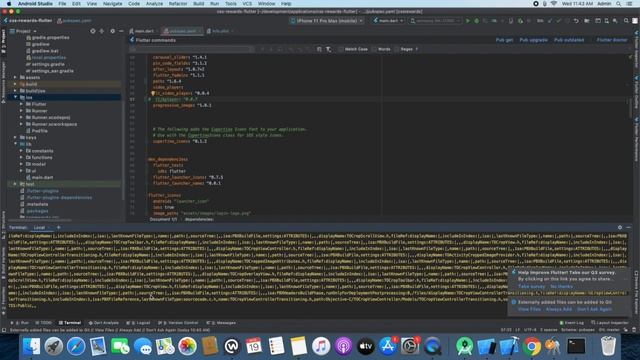
Task: Click No thanks in the Flutter notification
Action: (x=561, y=287)
